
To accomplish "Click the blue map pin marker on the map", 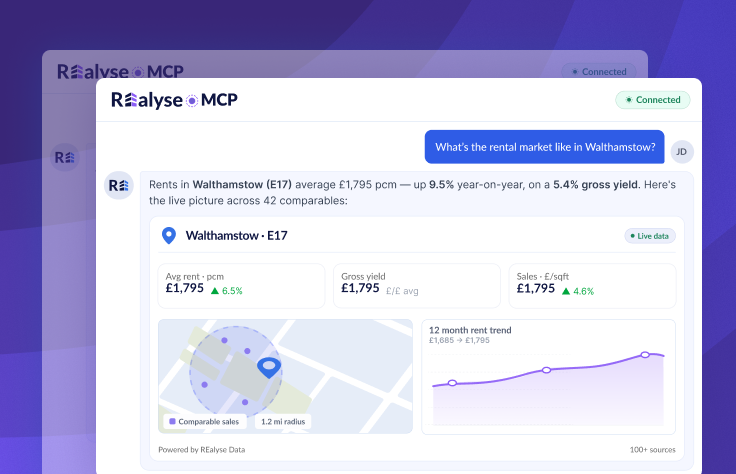I will pyautogui.click(x=269, y=367).
